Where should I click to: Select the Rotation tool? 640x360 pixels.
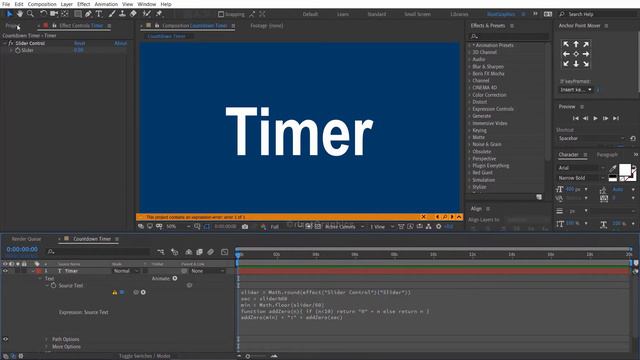(x=43, y=14)
